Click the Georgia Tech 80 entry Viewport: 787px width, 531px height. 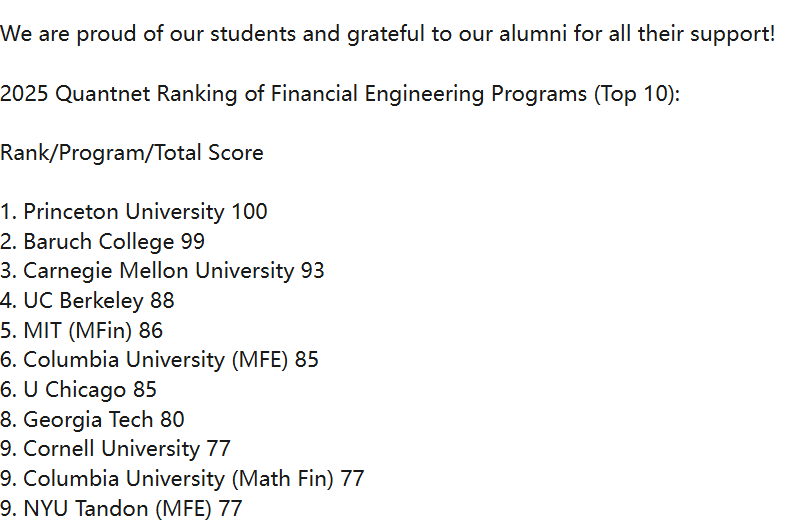(x=92, y=419)
